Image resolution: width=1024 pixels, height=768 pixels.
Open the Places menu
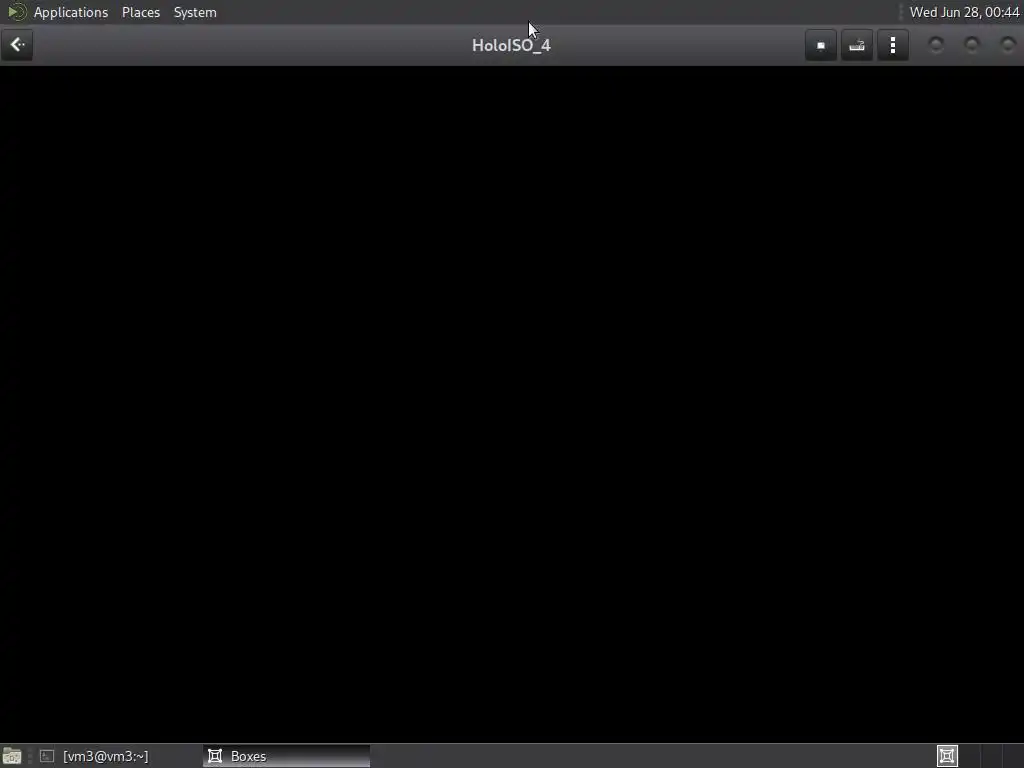point(141,12)
